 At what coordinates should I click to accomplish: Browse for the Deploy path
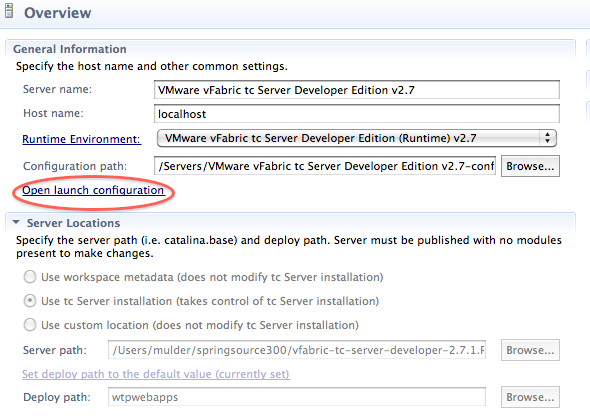(x=530, y=397)
